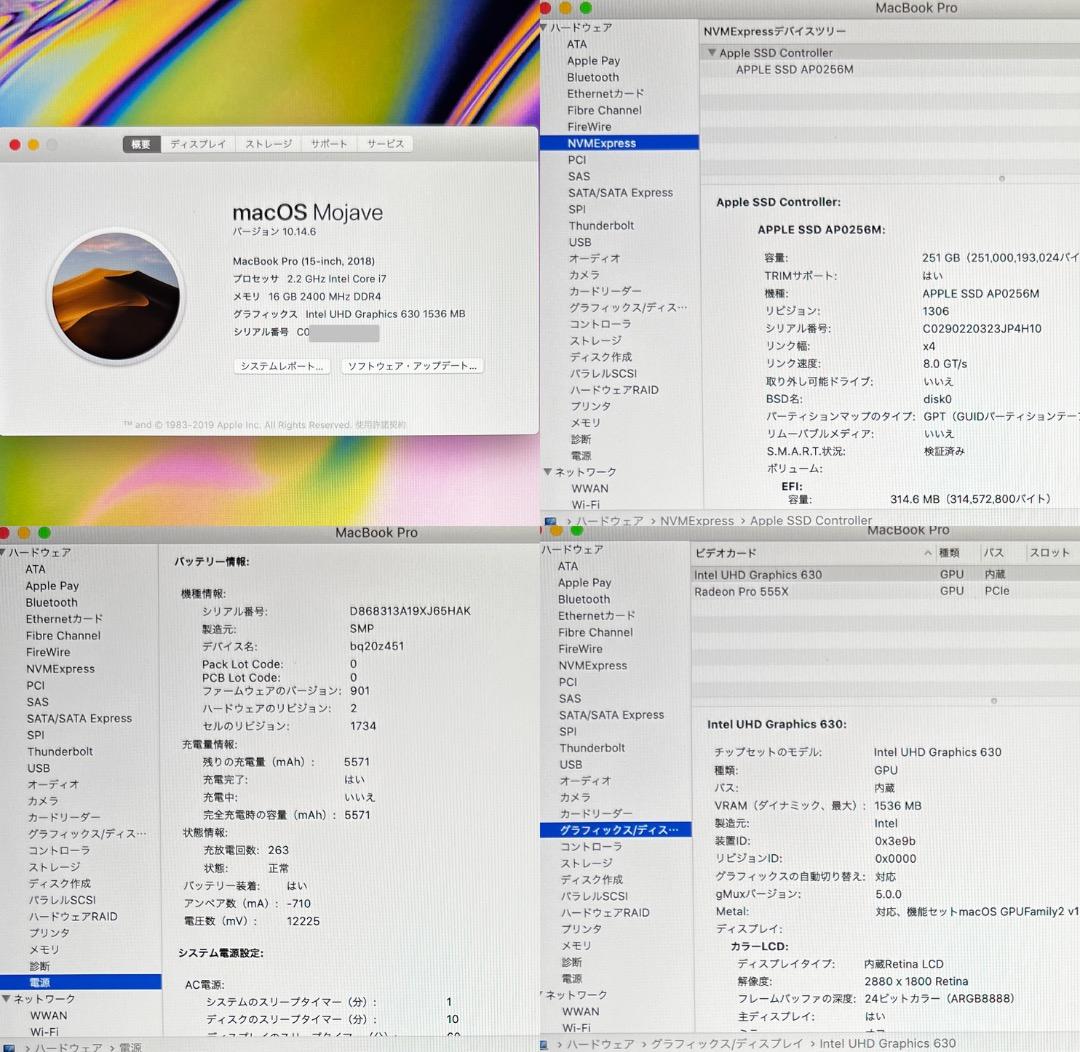Collapse ハードウェア in the NVMExpress window
1080x1052 pixels.
coord(543,28)
